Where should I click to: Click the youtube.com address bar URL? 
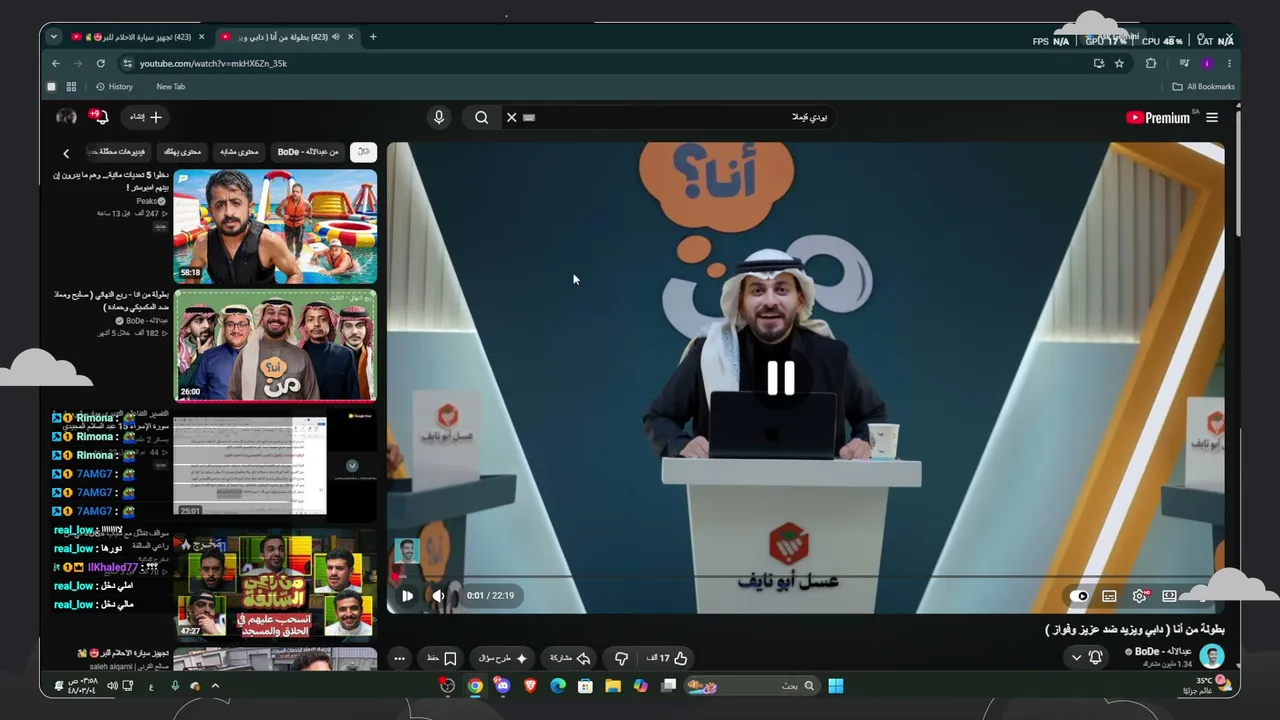213,63
